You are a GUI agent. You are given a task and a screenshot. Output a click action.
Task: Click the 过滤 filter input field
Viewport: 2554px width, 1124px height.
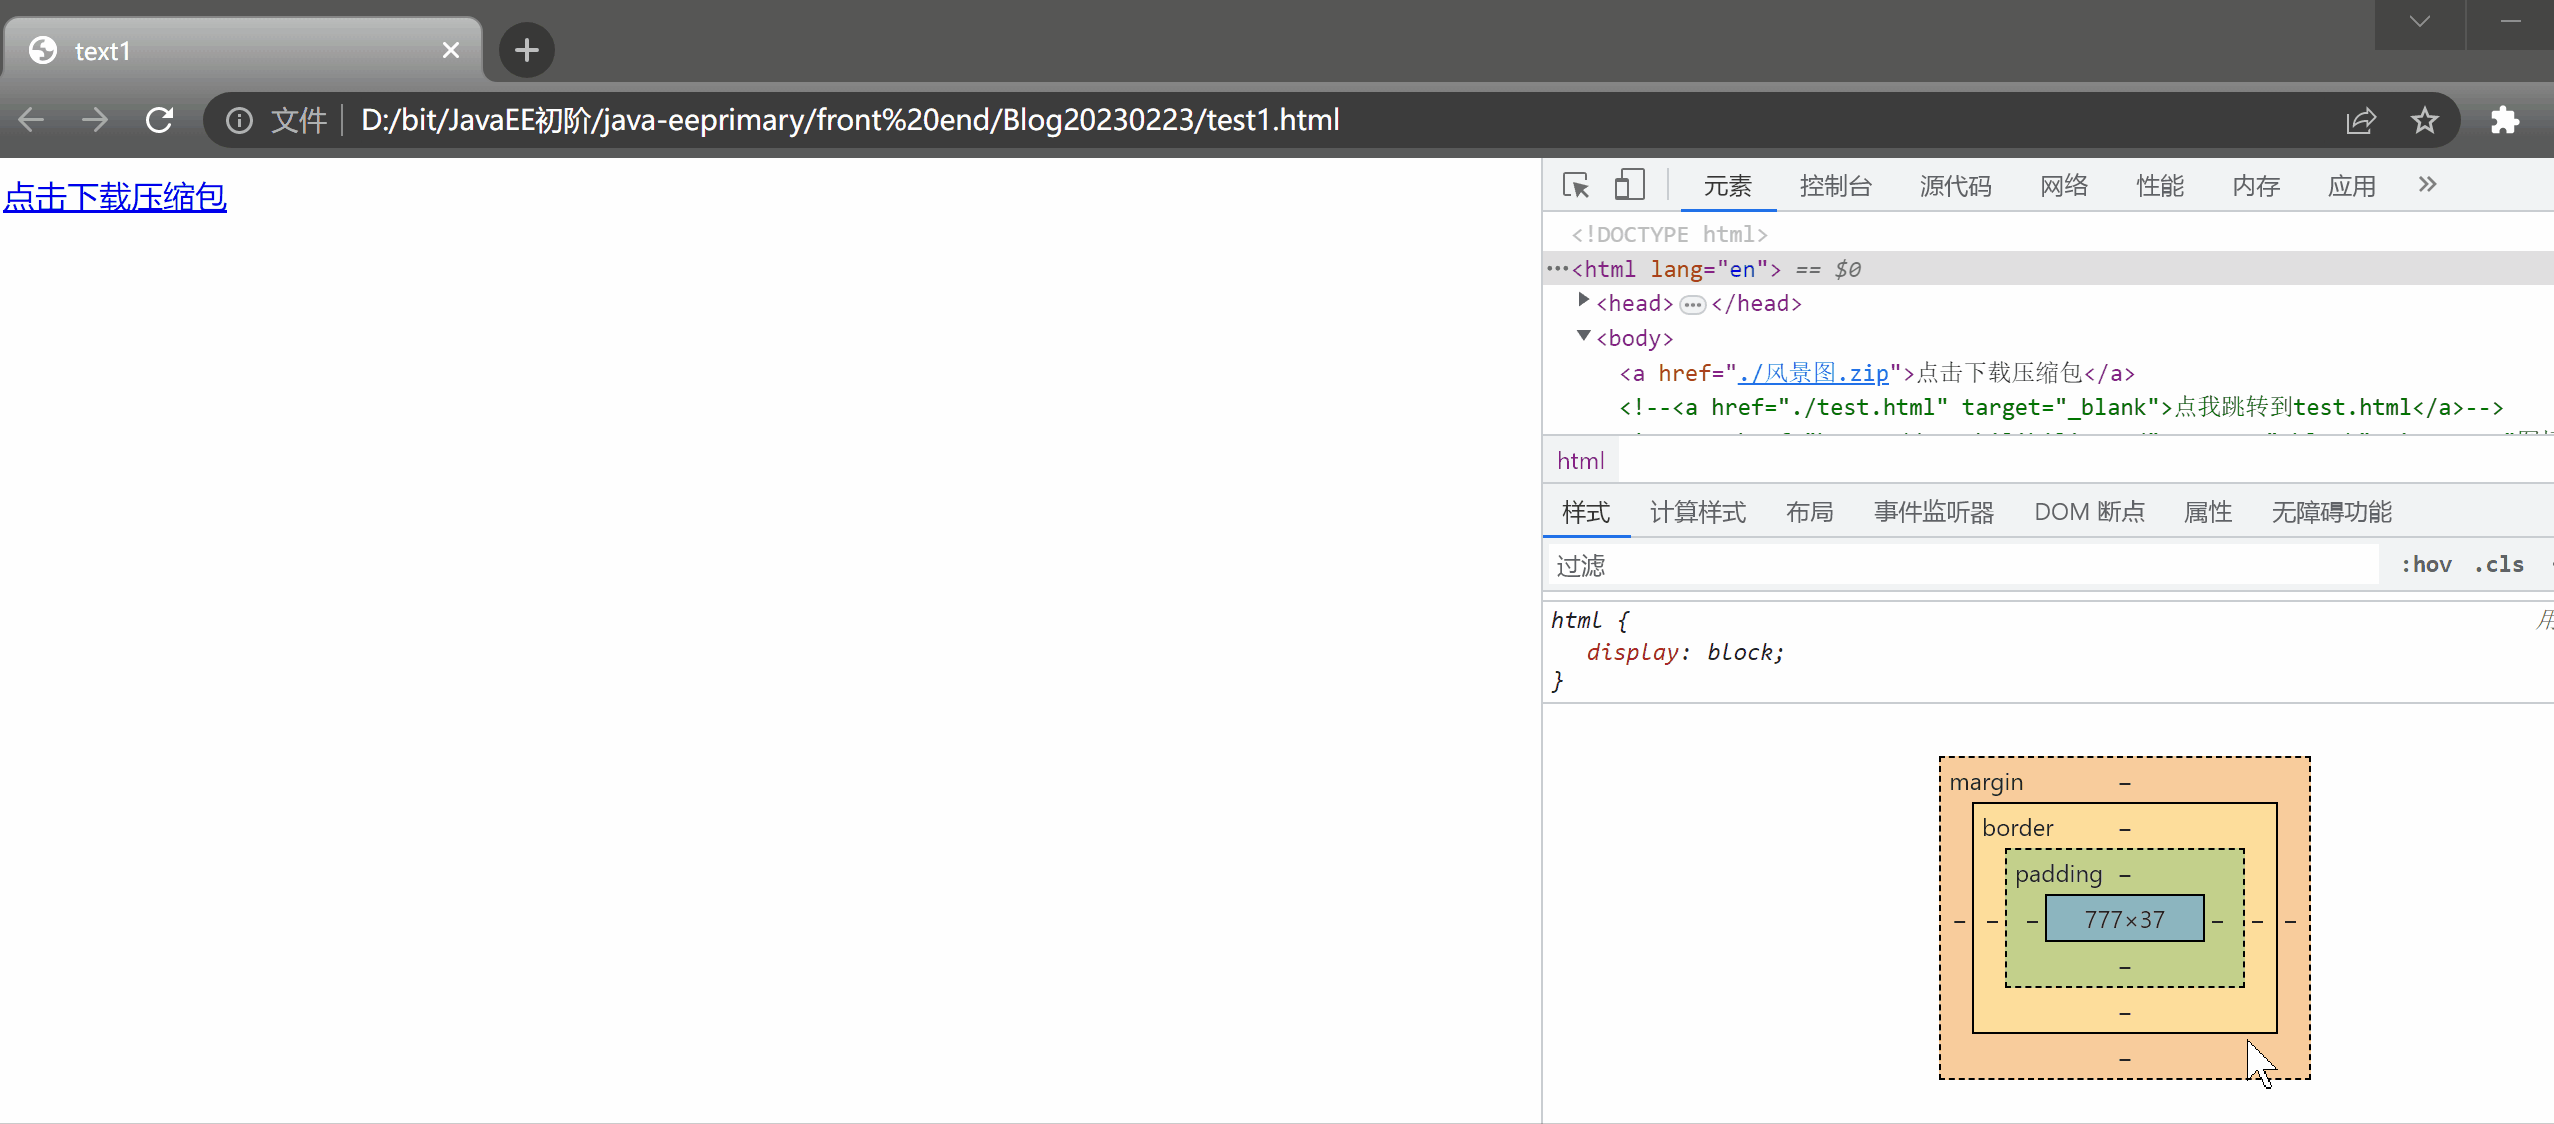coord(1962,565)
